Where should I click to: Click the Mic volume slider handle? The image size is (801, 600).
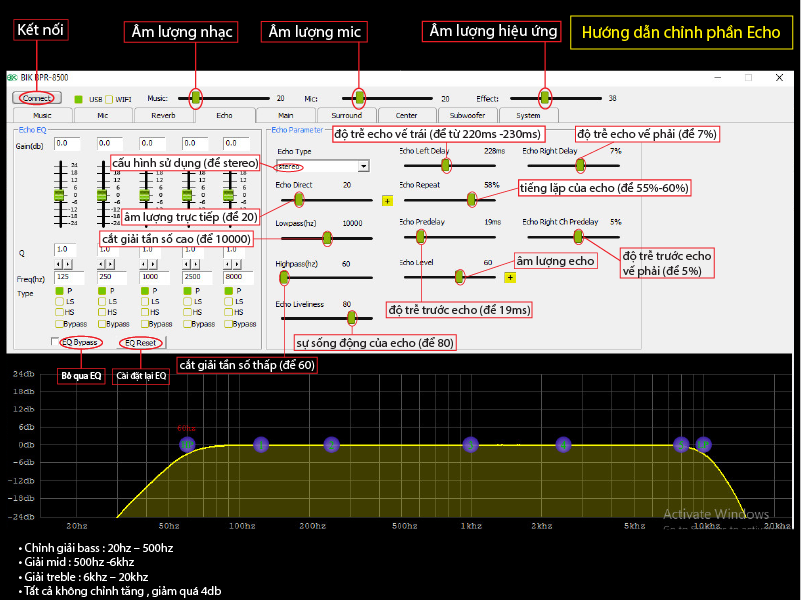coord(360,98)
